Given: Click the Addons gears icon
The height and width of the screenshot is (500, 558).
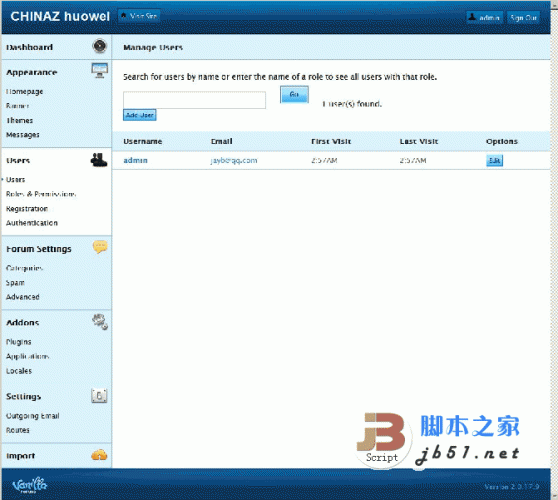Looking at the screenshot, I should tap(100, 322).
